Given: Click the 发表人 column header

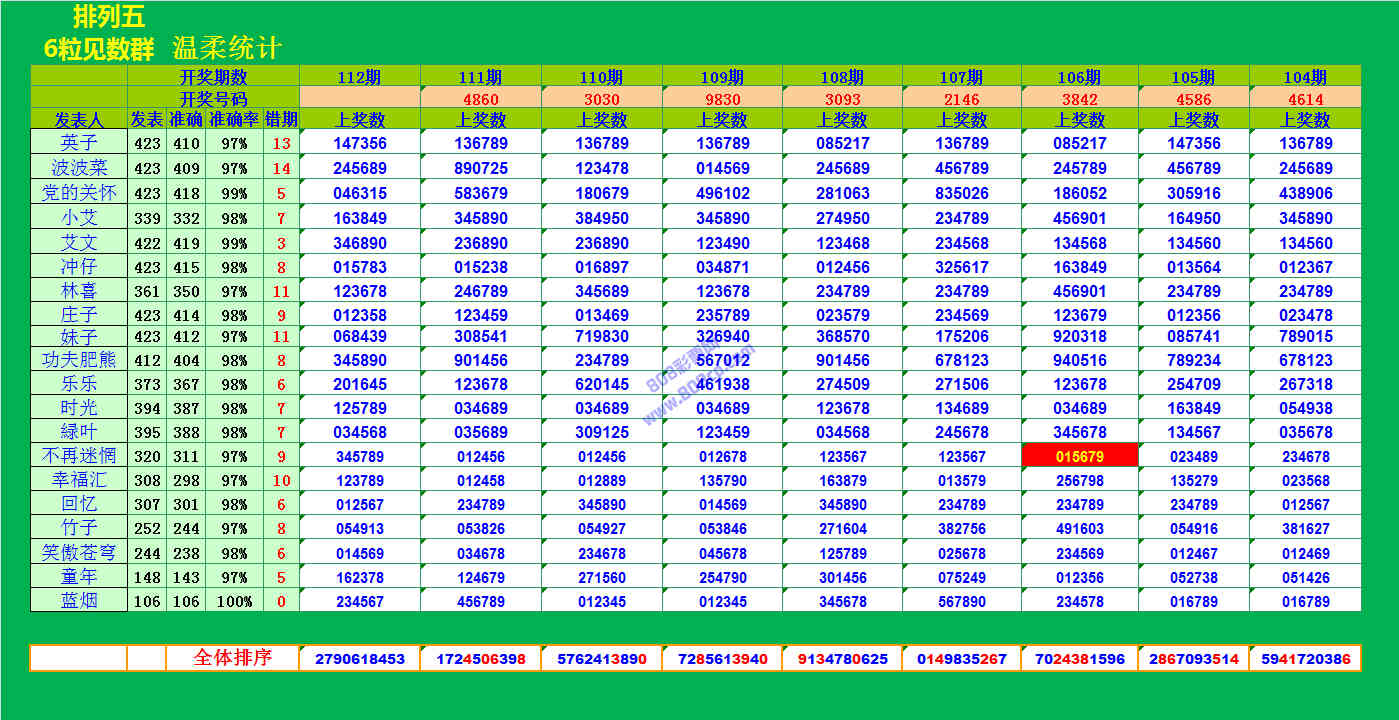Looking at the screenshot, I should coord(79,120).
